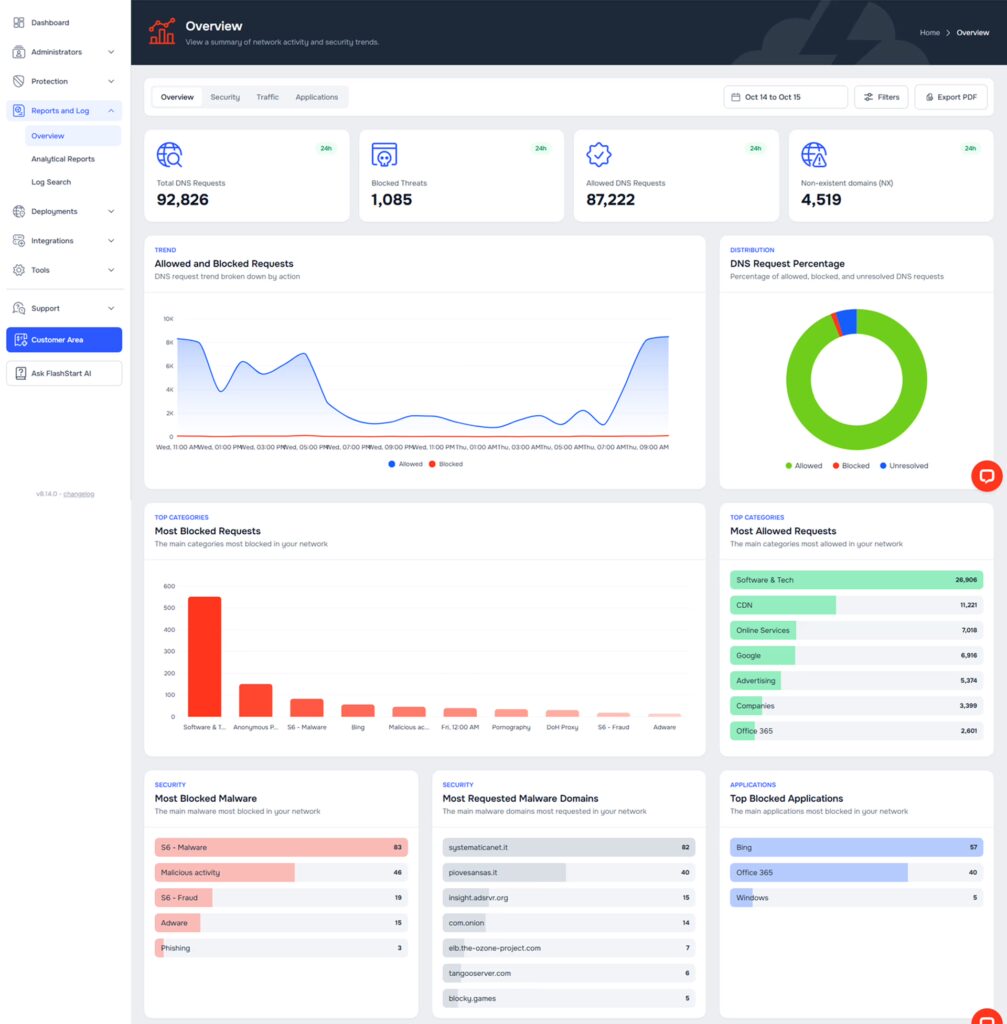Click the Online Services allowed row

pos(856,630)
